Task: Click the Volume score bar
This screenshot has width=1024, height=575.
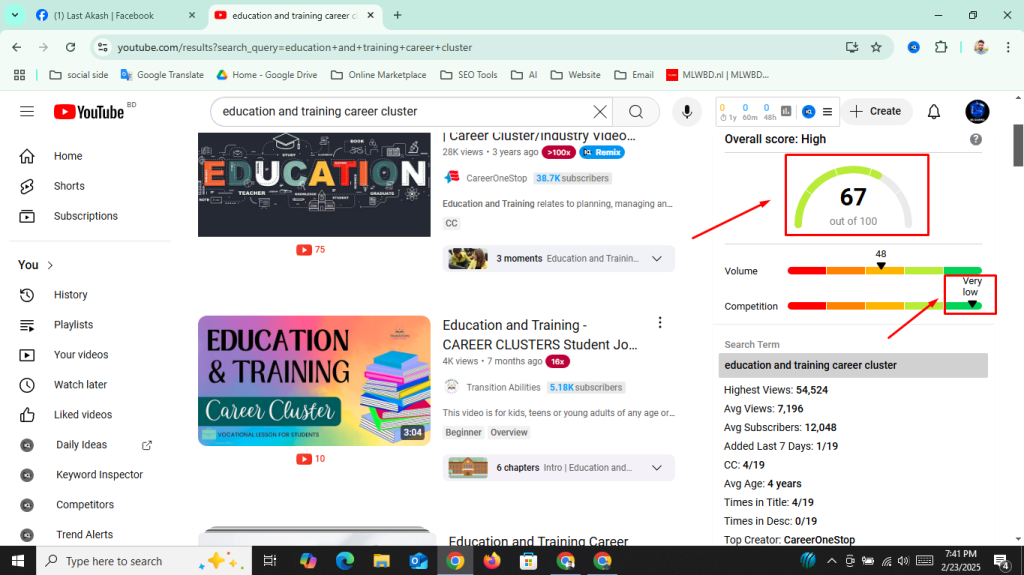Action: [x=884, y=271]
